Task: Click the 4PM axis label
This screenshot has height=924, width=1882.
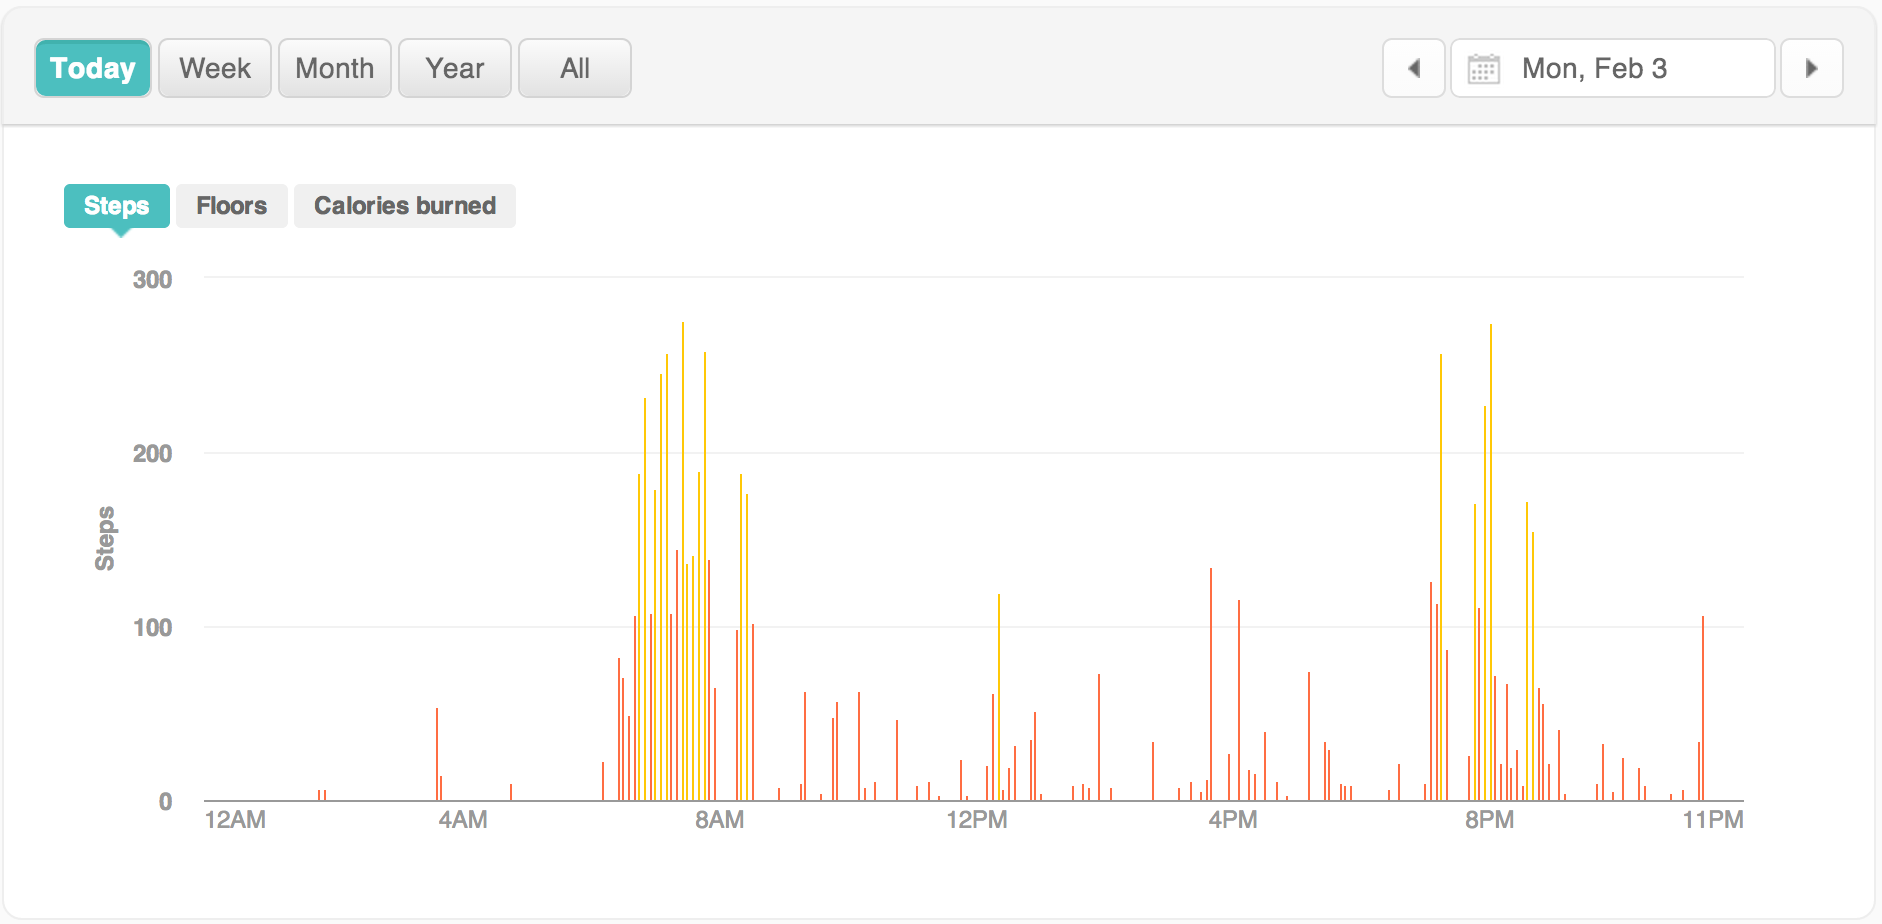Action: click(x=1233, y=820)
